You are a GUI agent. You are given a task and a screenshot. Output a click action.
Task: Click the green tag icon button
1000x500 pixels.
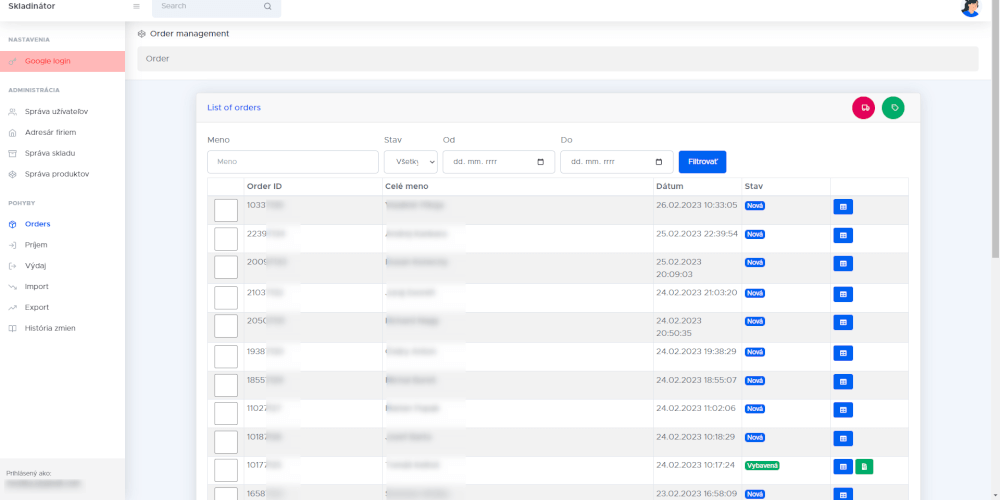893,108
